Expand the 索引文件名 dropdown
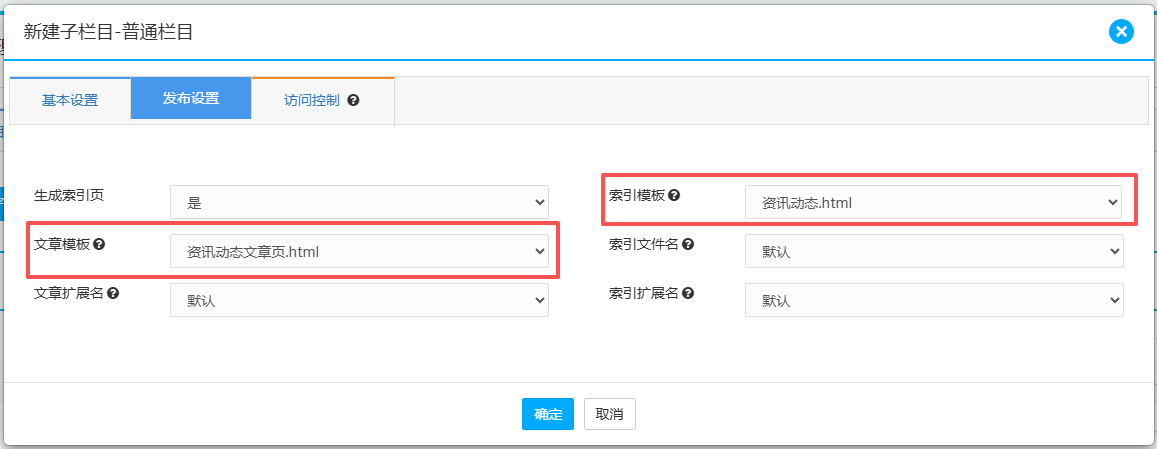This screenshot has width=1157, height=449. 933,252
